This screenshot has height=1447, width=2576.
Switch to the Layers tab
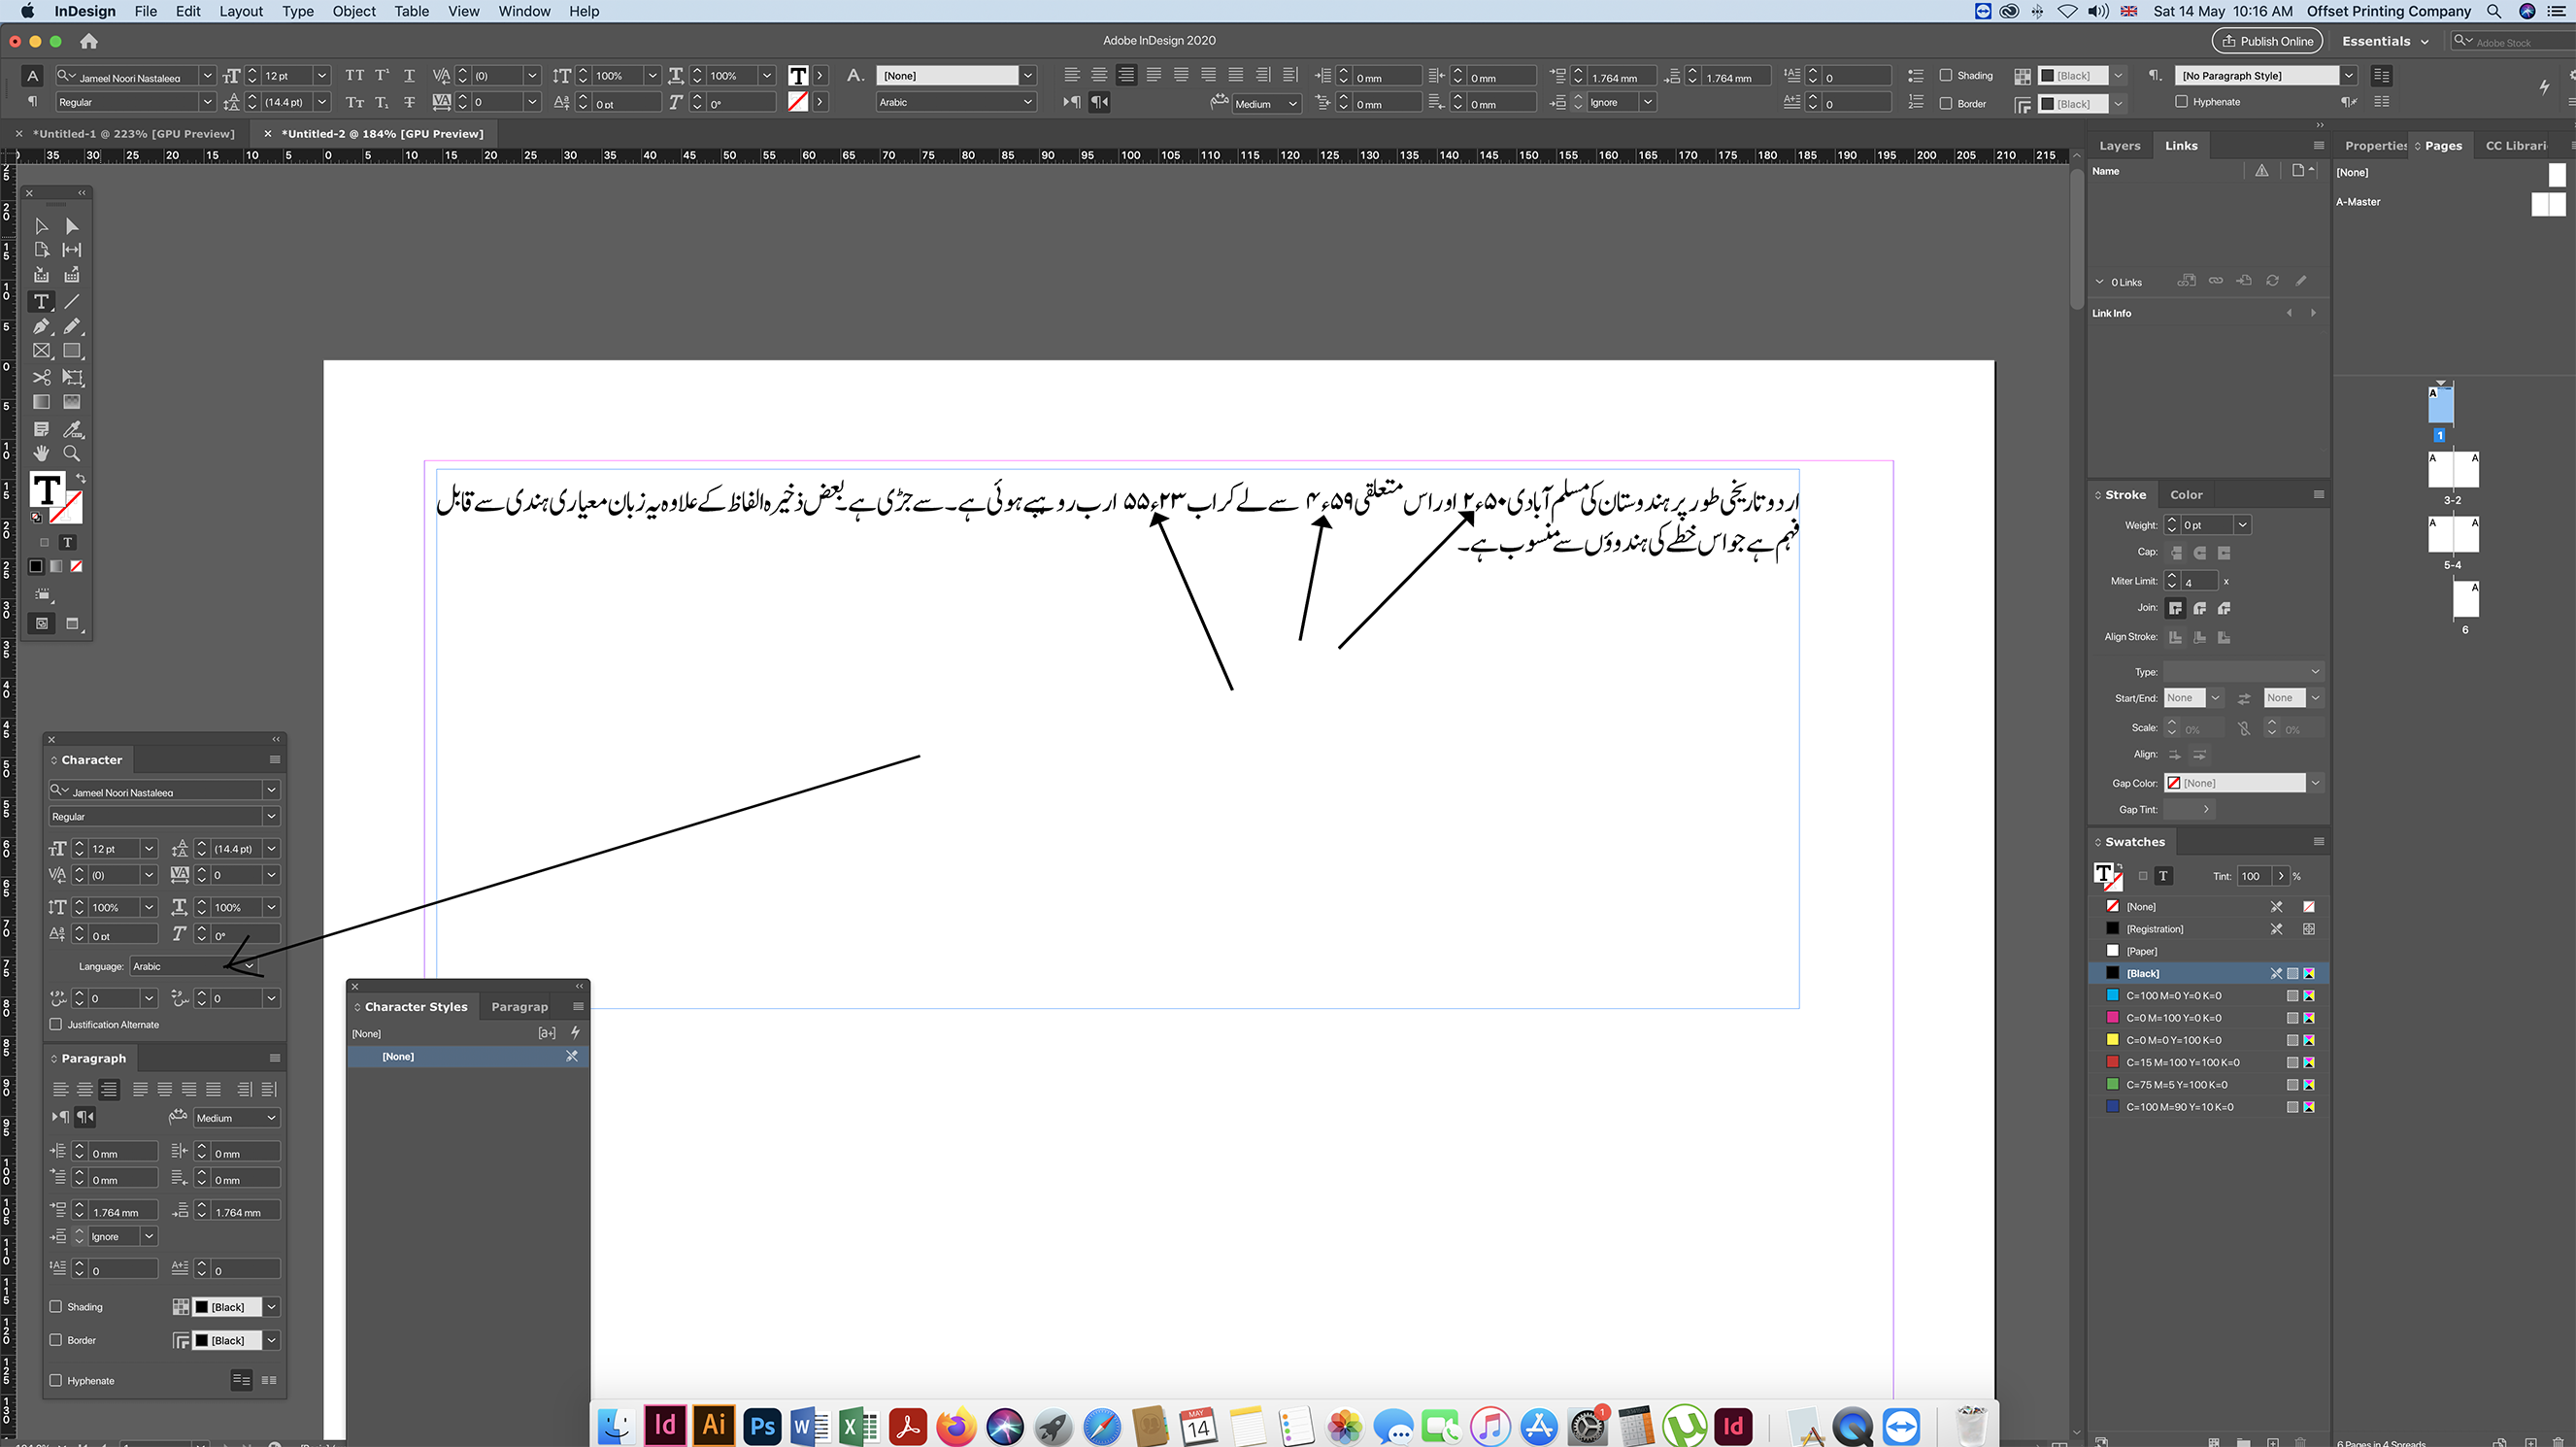click(2119, 145)
